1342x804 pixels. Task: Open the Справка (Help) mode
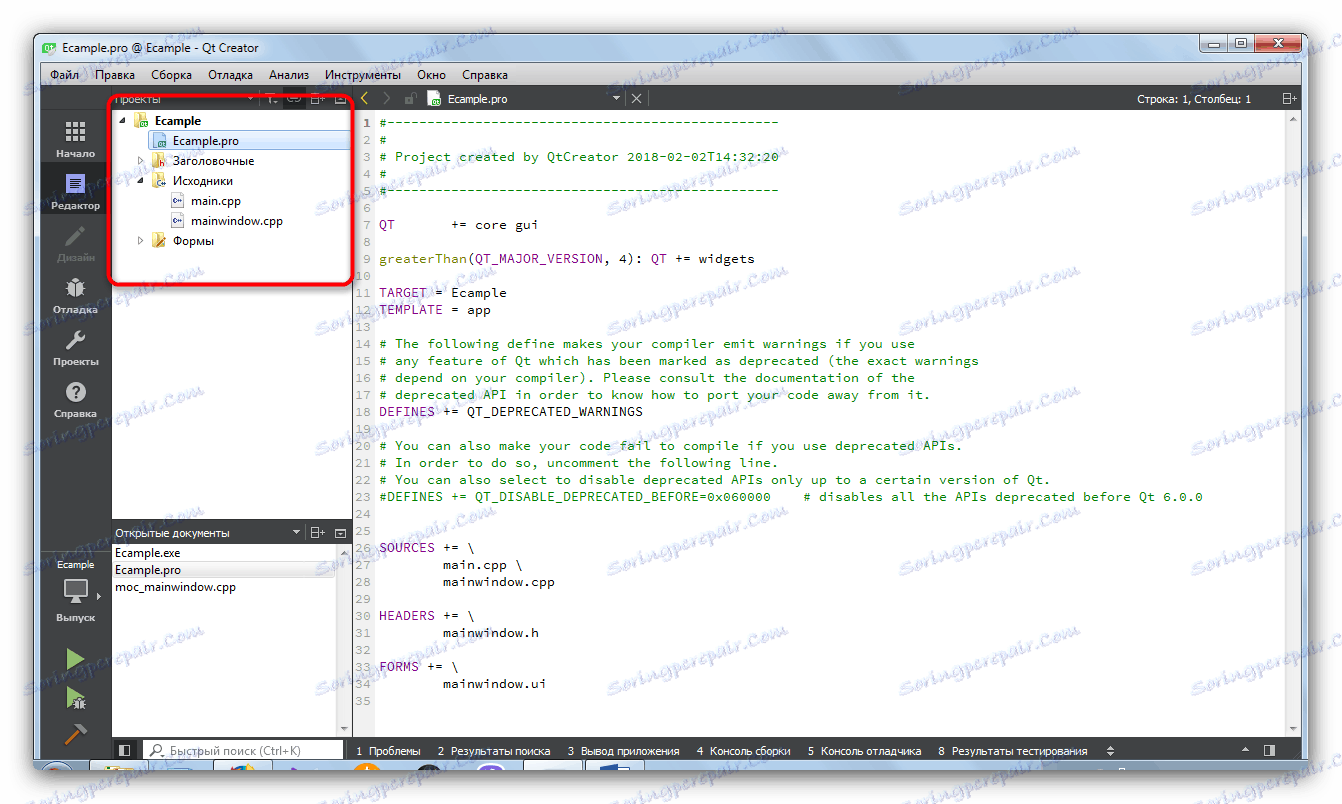[75, 399]
